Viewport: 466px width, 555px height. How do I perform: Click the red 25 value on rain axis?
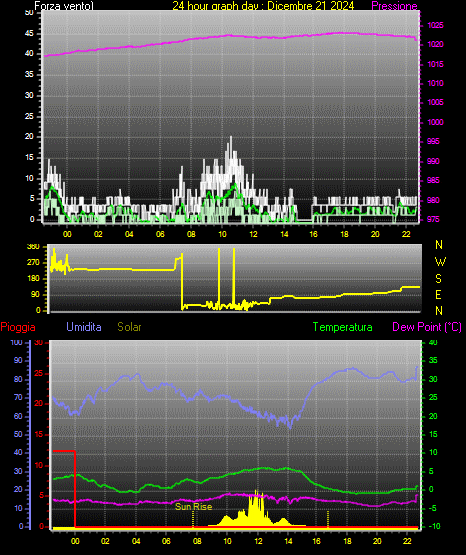[39, 373]
